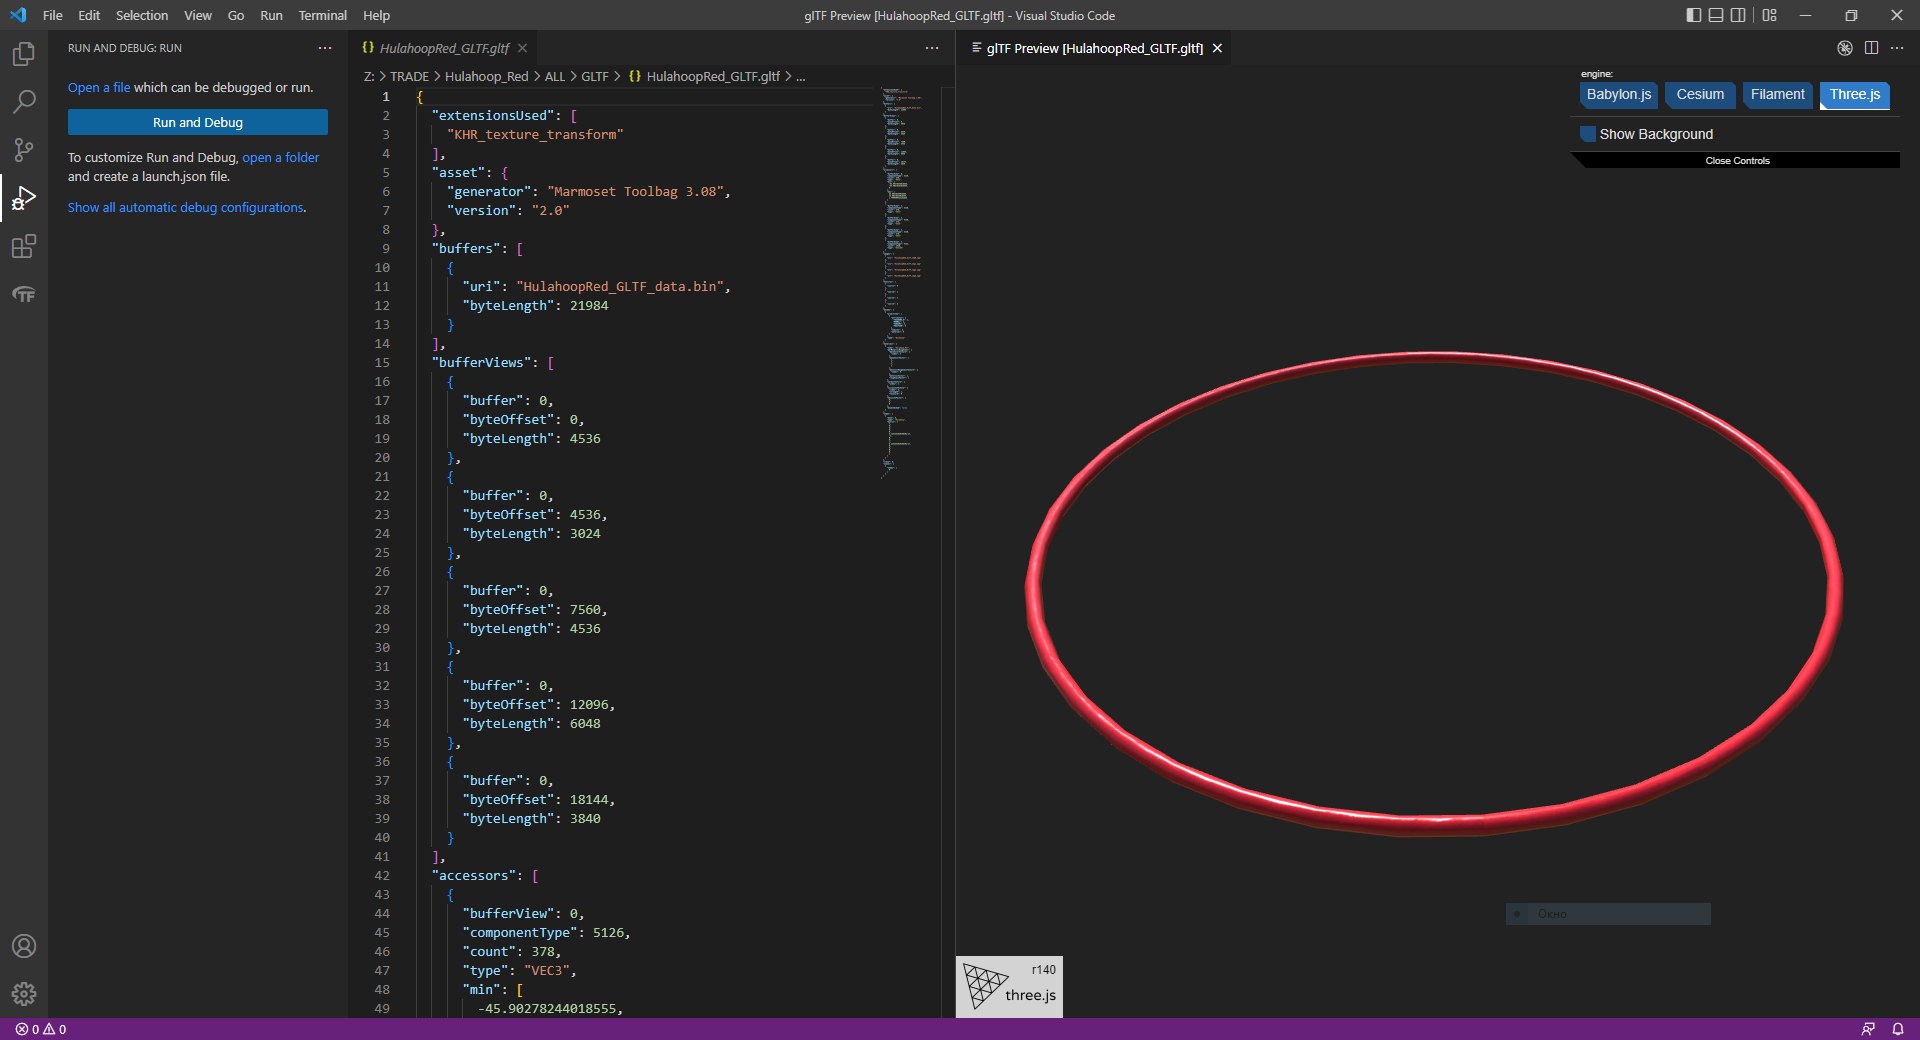Switch engine to Filament
The image size is (1920, 1040).
pos(1777,95)
